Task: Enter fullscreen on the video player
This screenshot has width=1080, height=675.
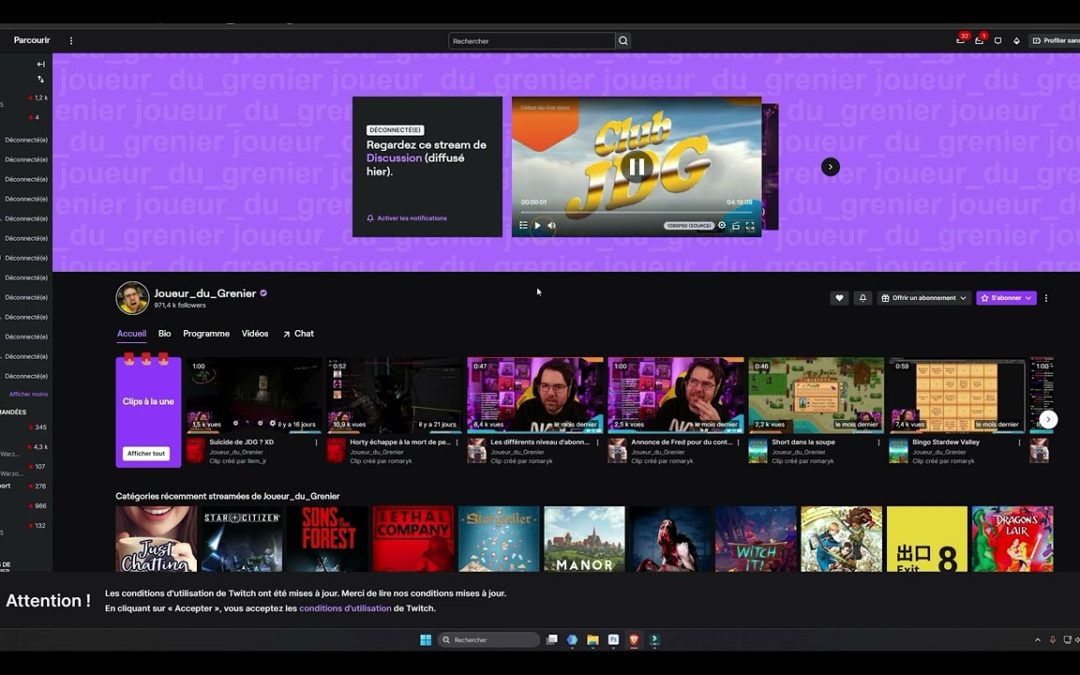Action: (750, 225)
